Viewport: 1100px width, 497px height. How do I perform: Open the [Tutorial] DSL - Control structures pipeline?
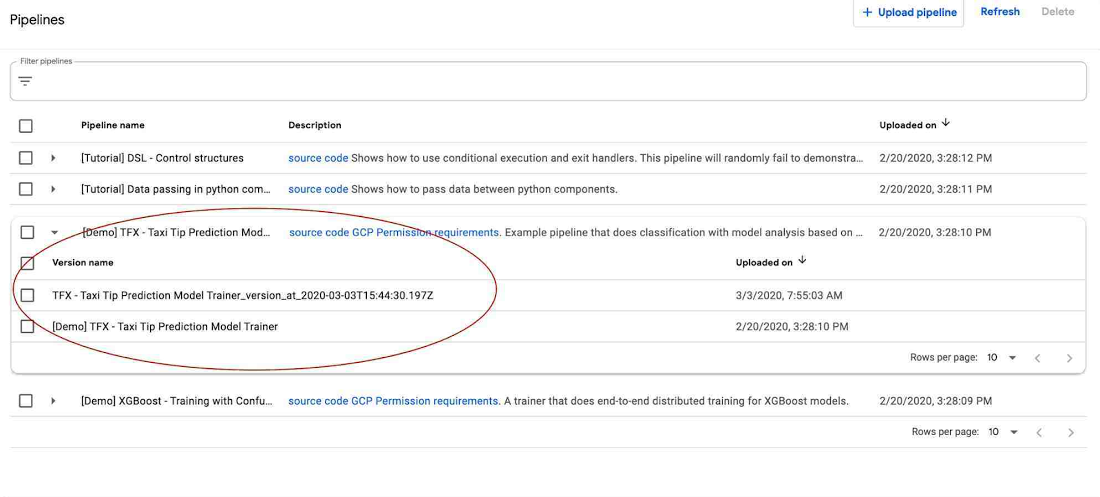(x=163, y=158)
